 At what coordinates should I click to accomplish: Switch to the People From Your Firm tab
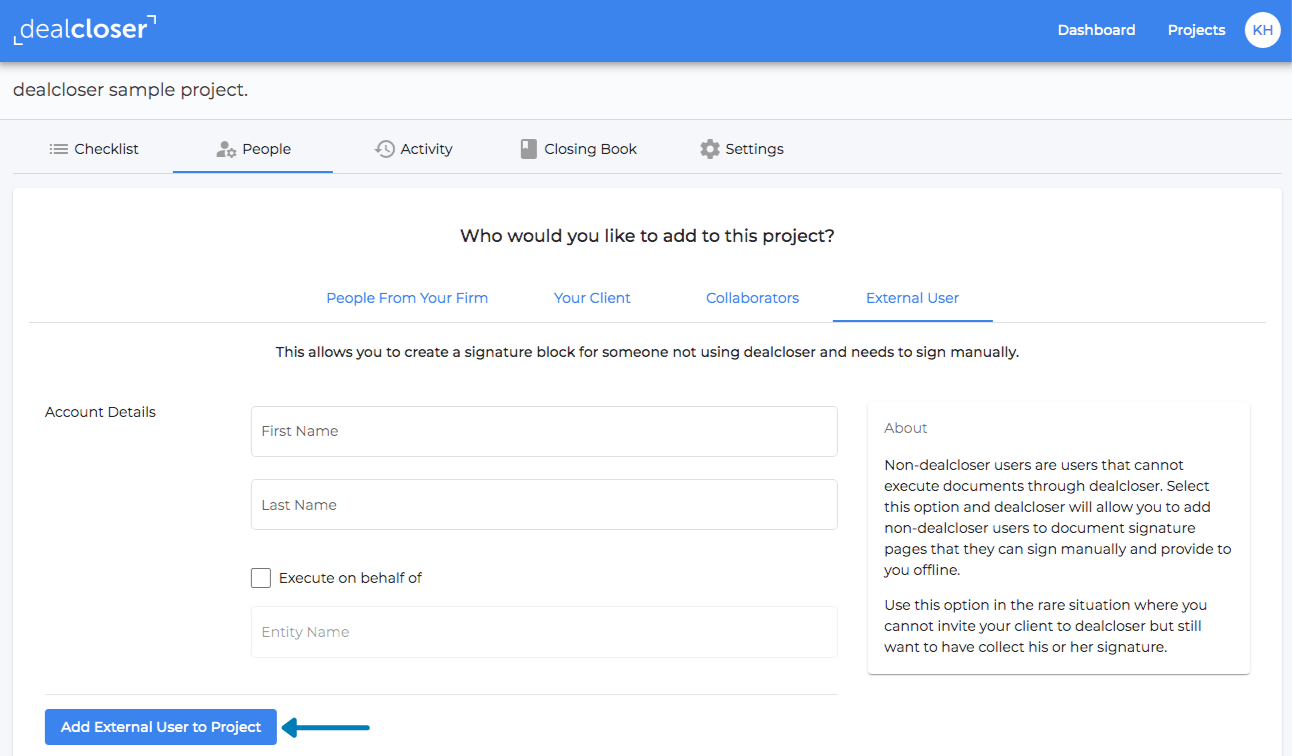click(406, 297)
